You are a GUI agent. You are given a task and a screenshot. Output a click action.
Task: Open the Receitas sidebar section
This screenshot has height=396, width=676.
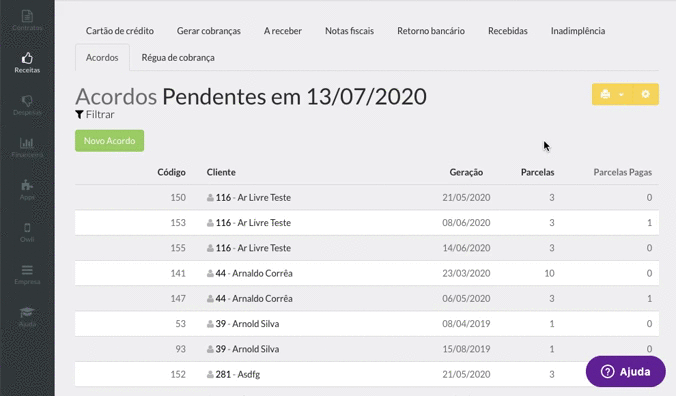(x=27, y=63)
